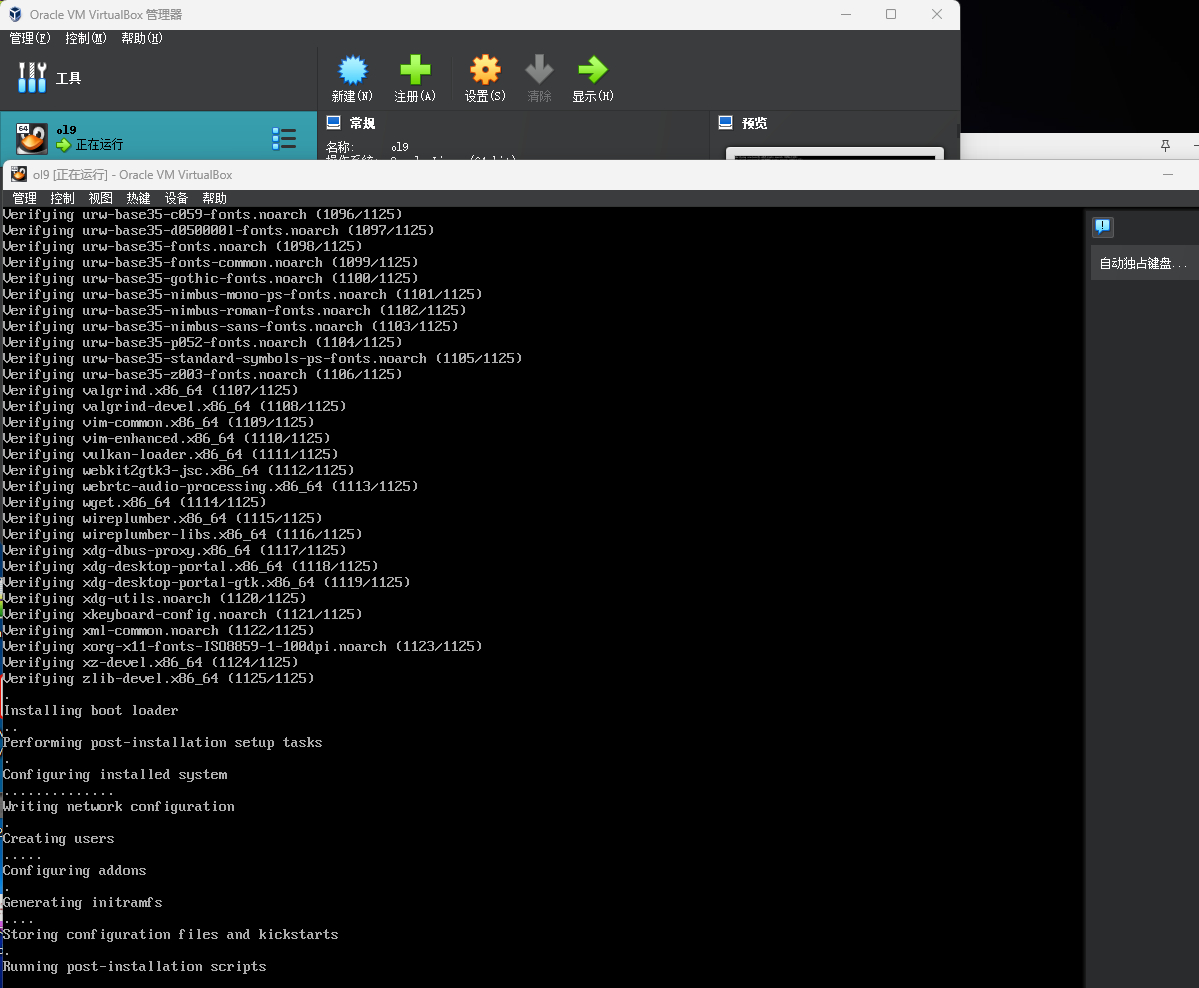The image size is (1199, 988).
Task: Open the Manager's 帮助(H) menu
Action: pos(141,38)
